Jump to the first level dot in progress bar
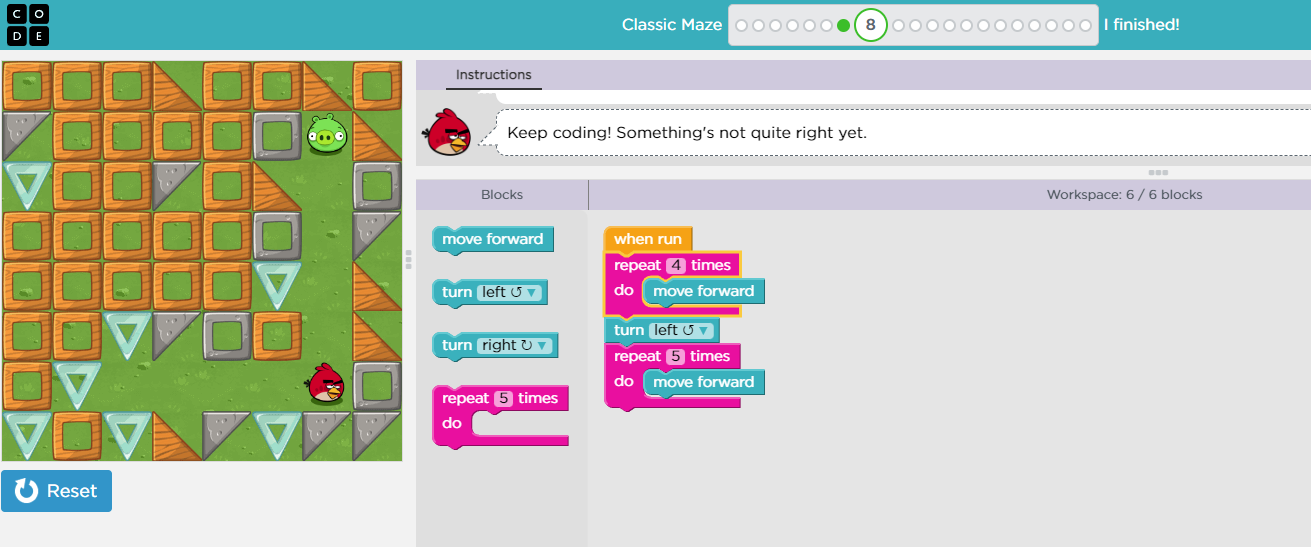 741,25
